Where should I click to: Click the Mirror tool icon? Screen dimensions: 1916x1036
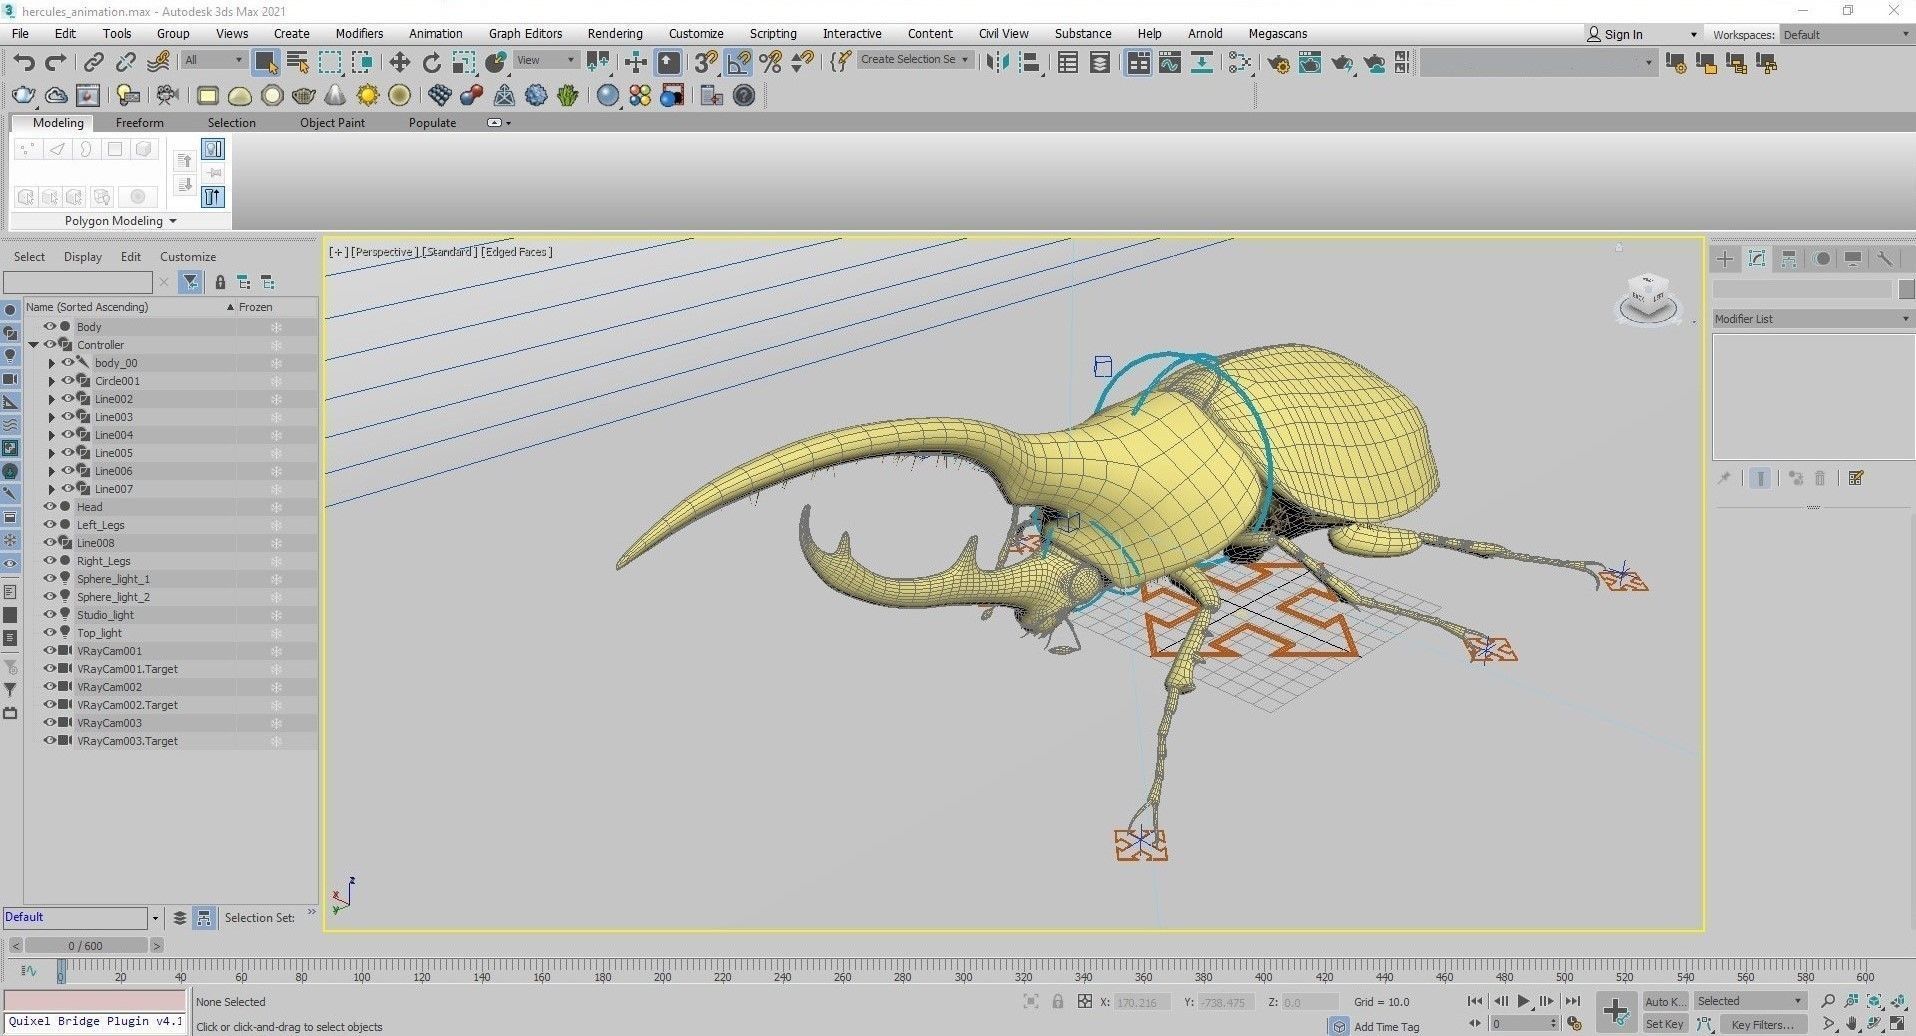tap(997, 63)
